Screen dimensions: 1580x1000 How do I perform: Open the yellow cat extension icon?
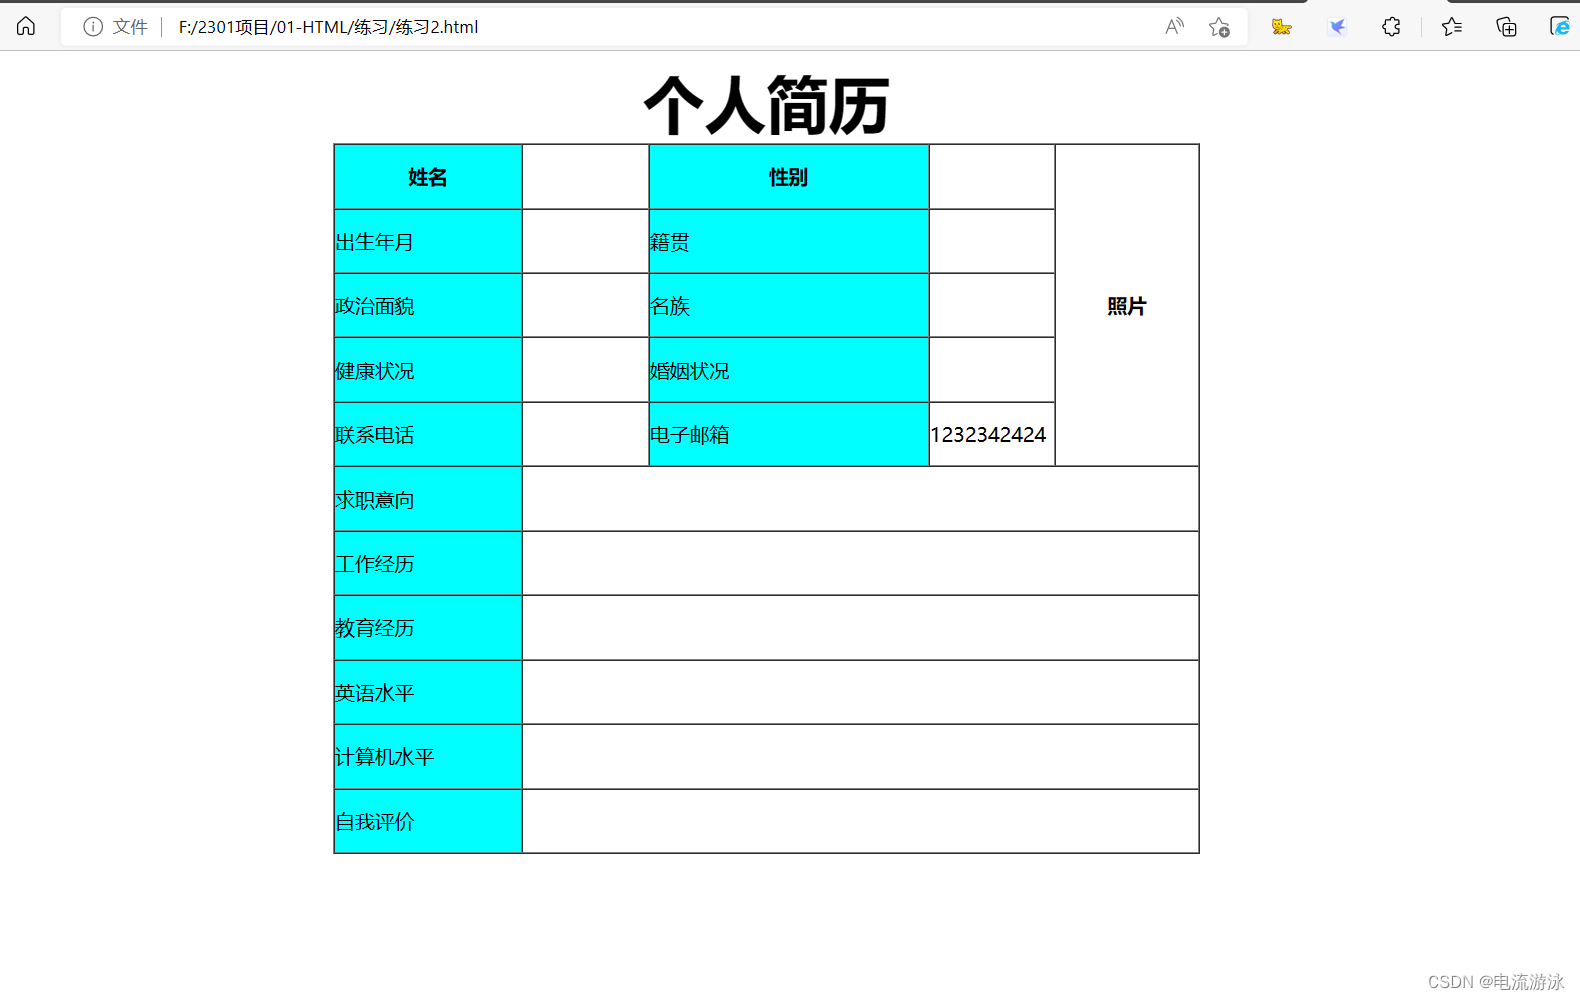point(1281,27)
